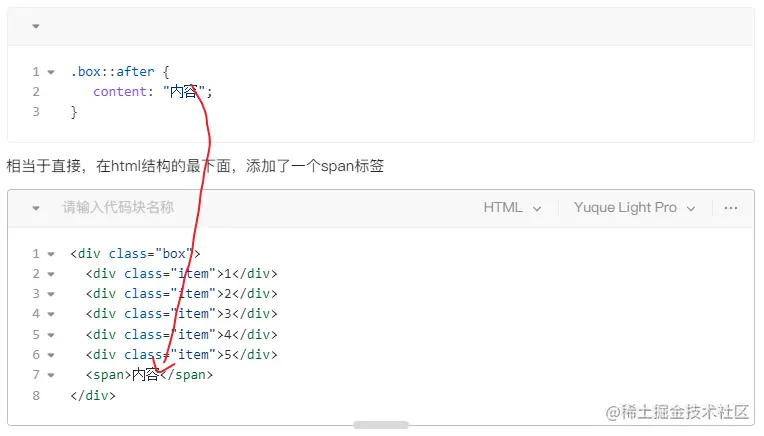Open the code block more options menu

pyautogui.click(x=730, y=208)
